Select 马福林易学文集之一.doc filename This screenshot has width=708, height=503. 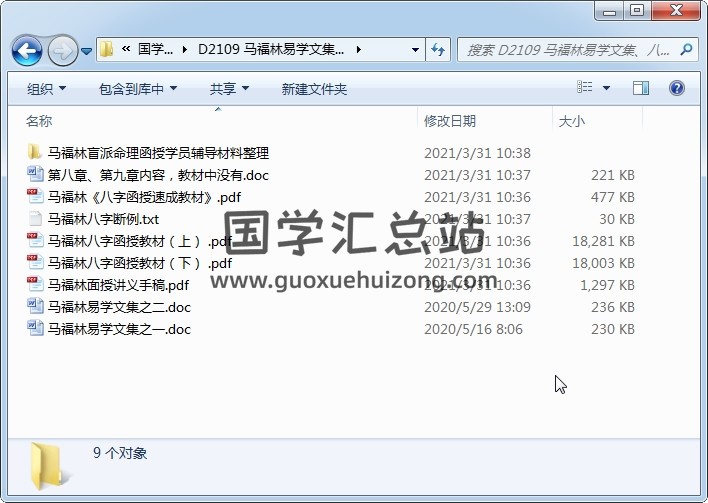coord(119,330)
